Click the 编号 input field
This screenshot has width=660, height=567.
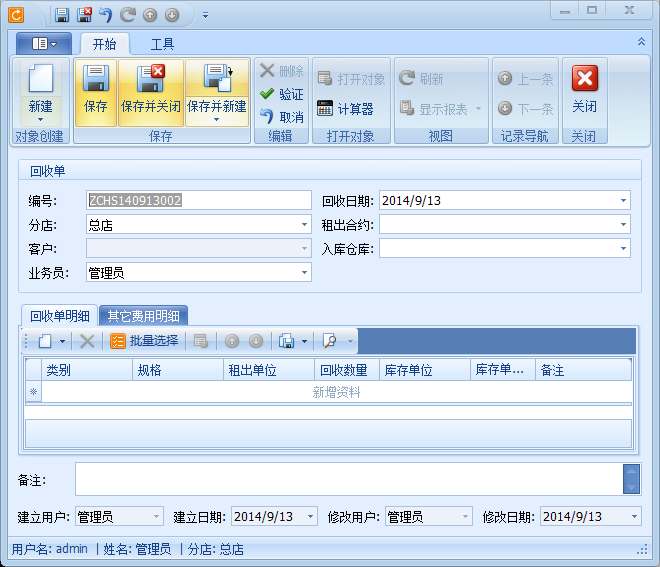tap(199, 200)
